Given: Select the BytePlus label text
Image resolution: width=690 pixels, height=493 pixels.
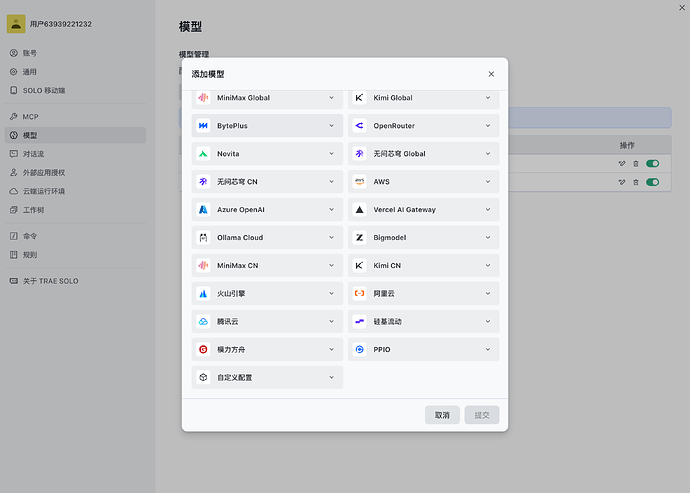Looking at the screenshot, I should point(232,126).
